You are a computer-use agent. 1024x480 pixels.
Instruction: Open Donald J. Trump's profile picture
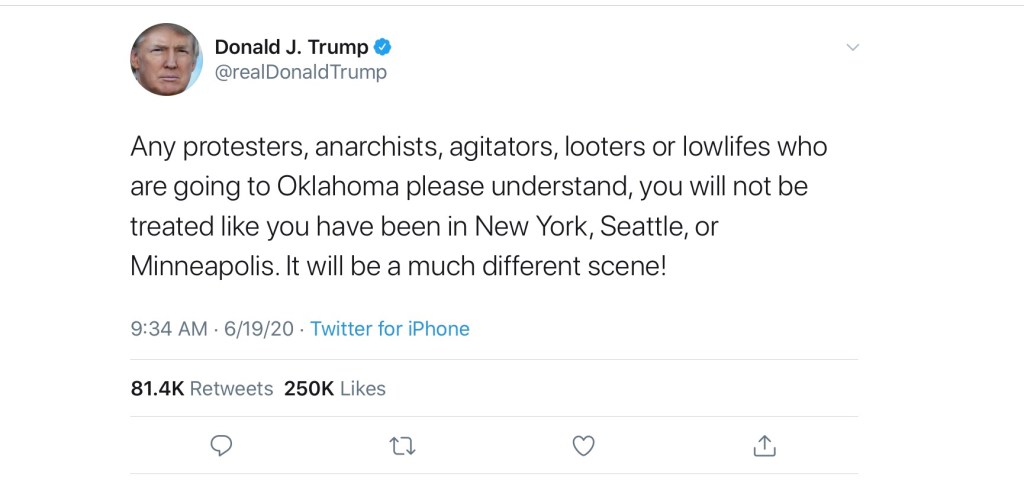click(x=166, y=60)
